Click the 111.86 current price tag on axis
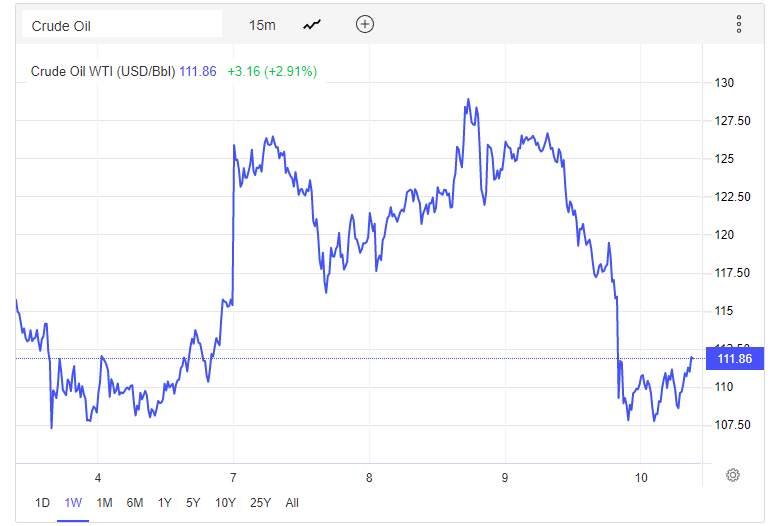This screenshot has width=779, height=526. pyautogui.click(x=734, y=358)
